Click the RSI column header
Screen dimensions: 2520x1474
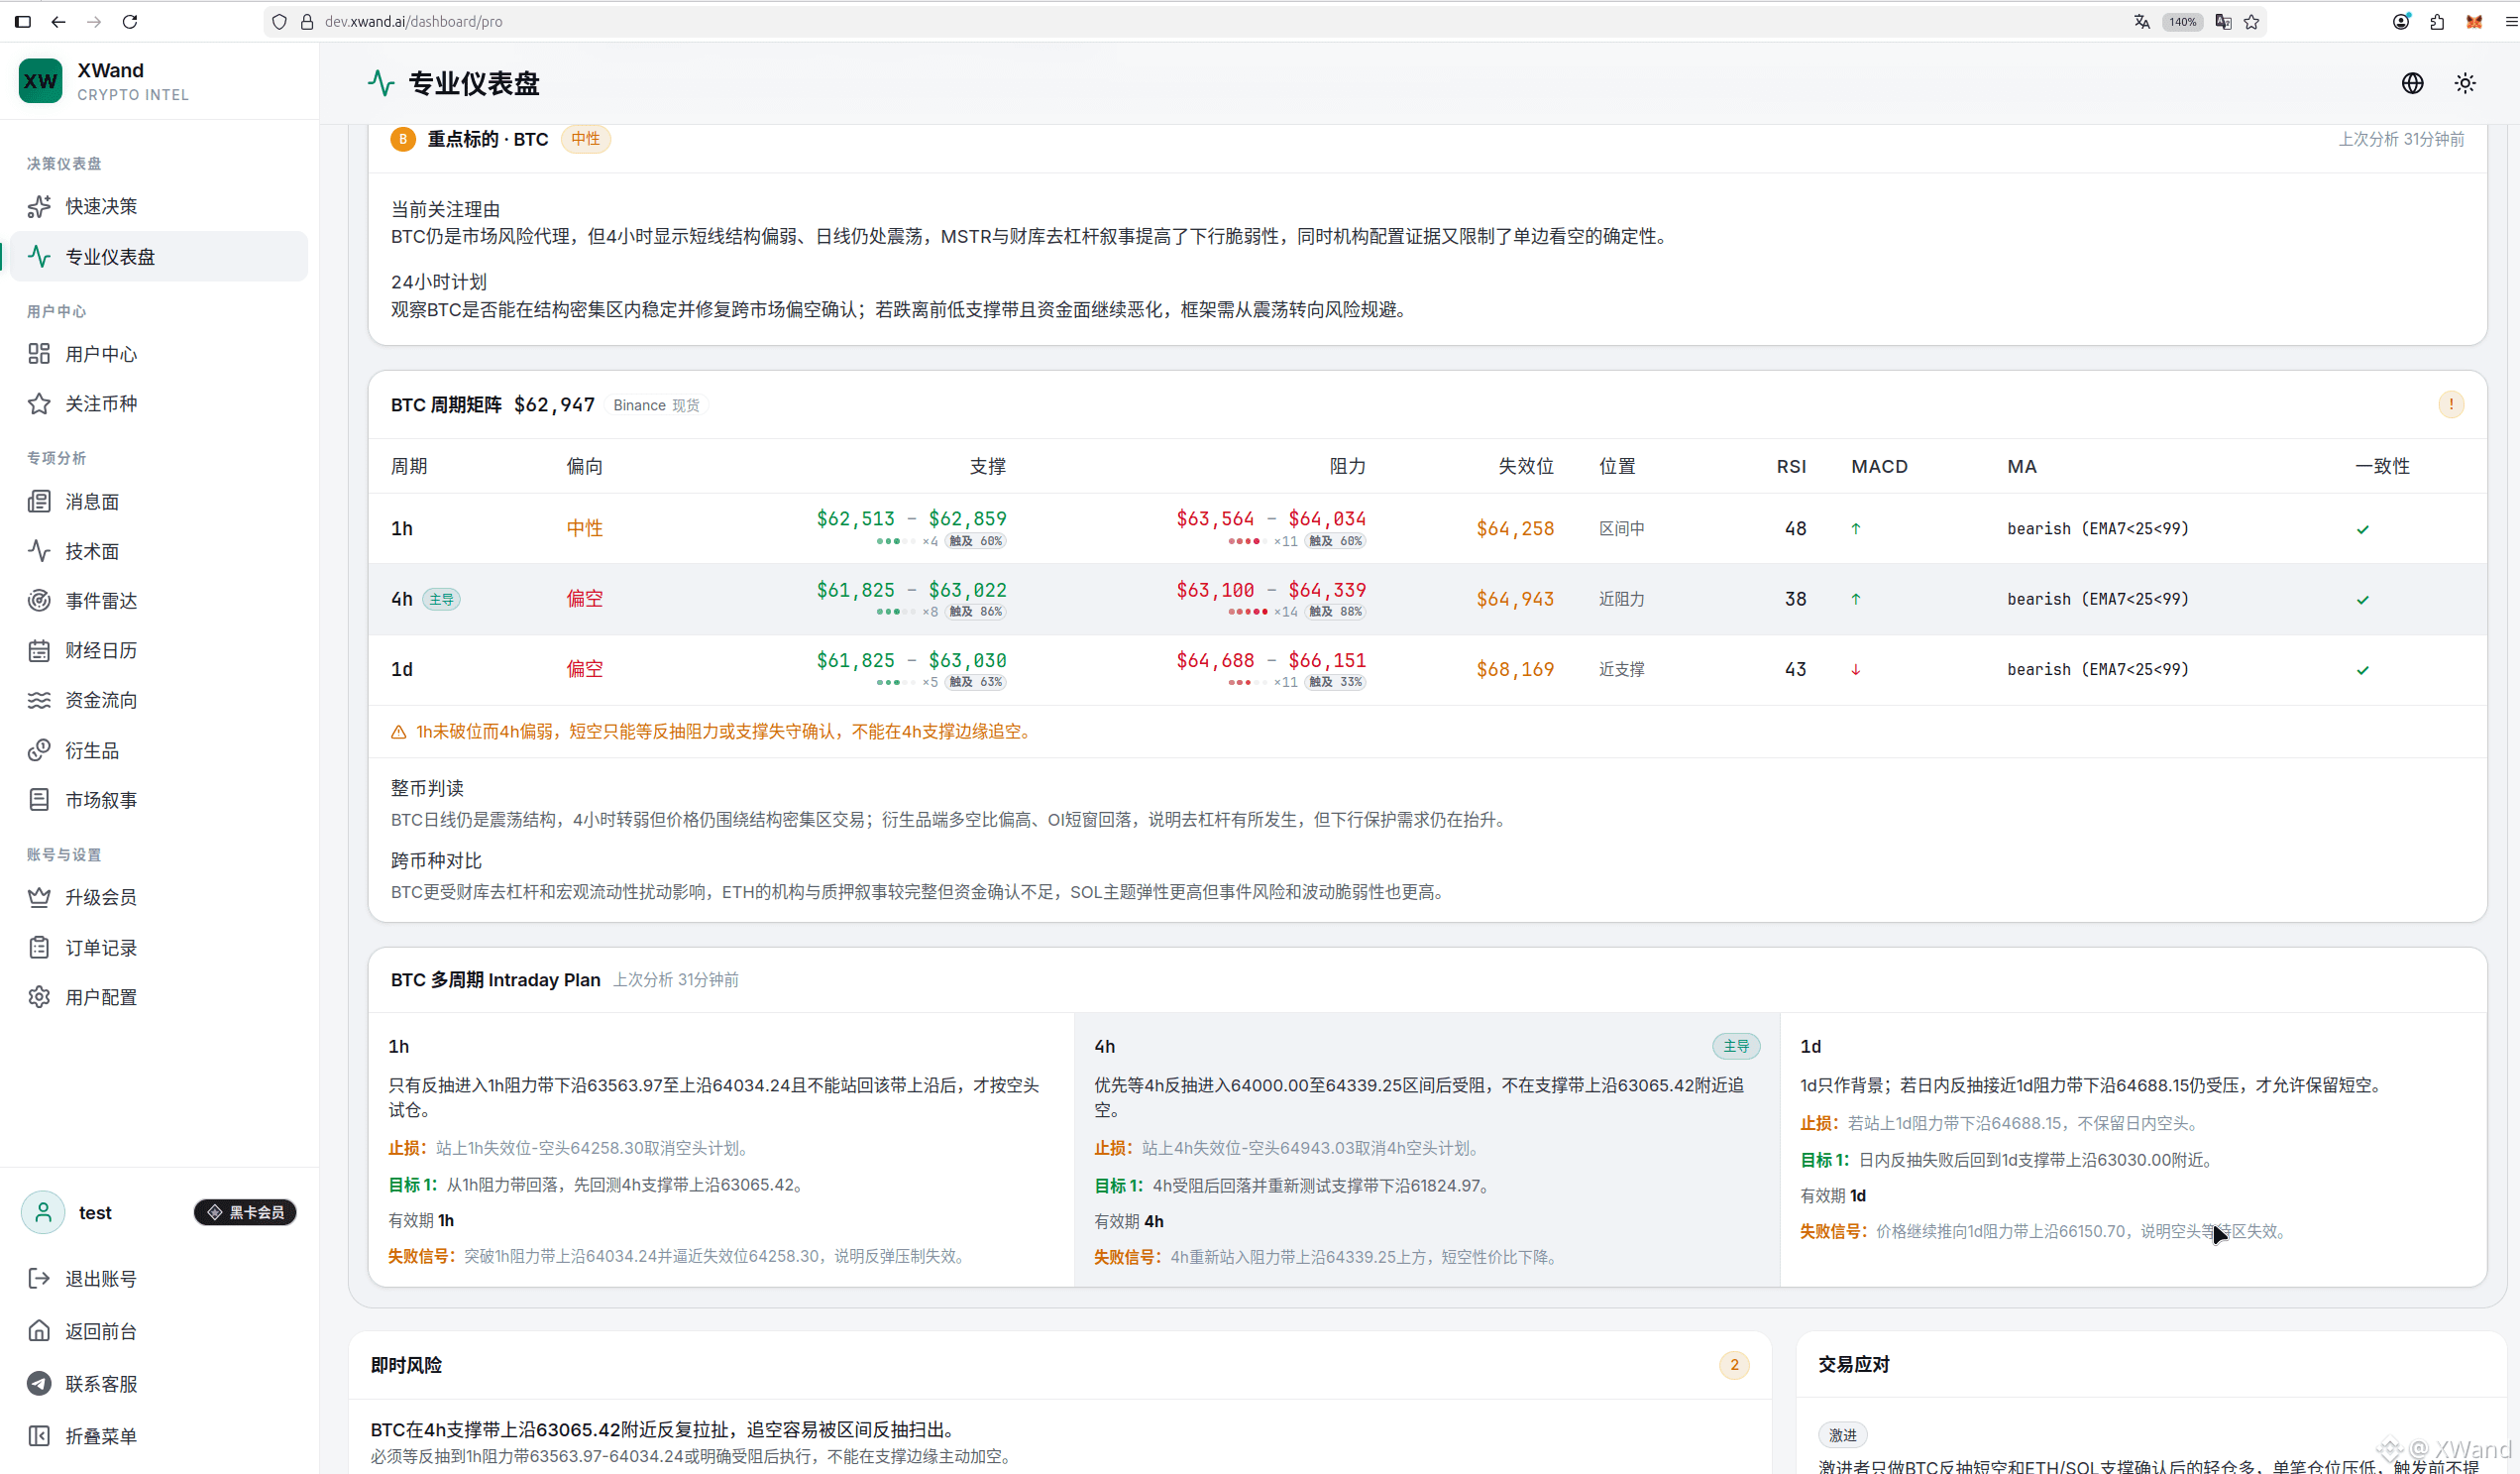[1791, 466]
